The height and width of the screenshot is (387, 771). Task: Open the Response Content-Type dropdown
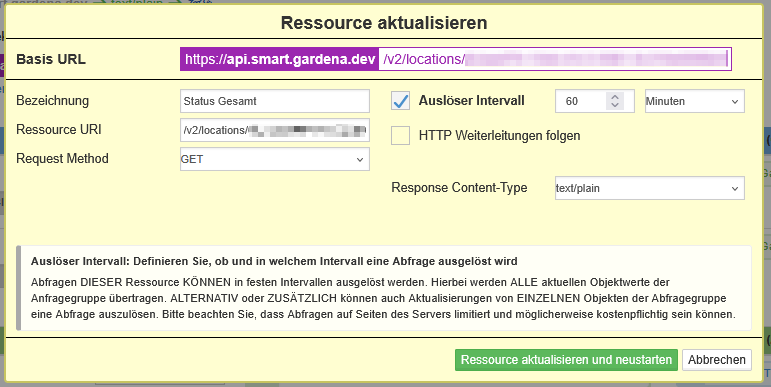tap(650, 188)
